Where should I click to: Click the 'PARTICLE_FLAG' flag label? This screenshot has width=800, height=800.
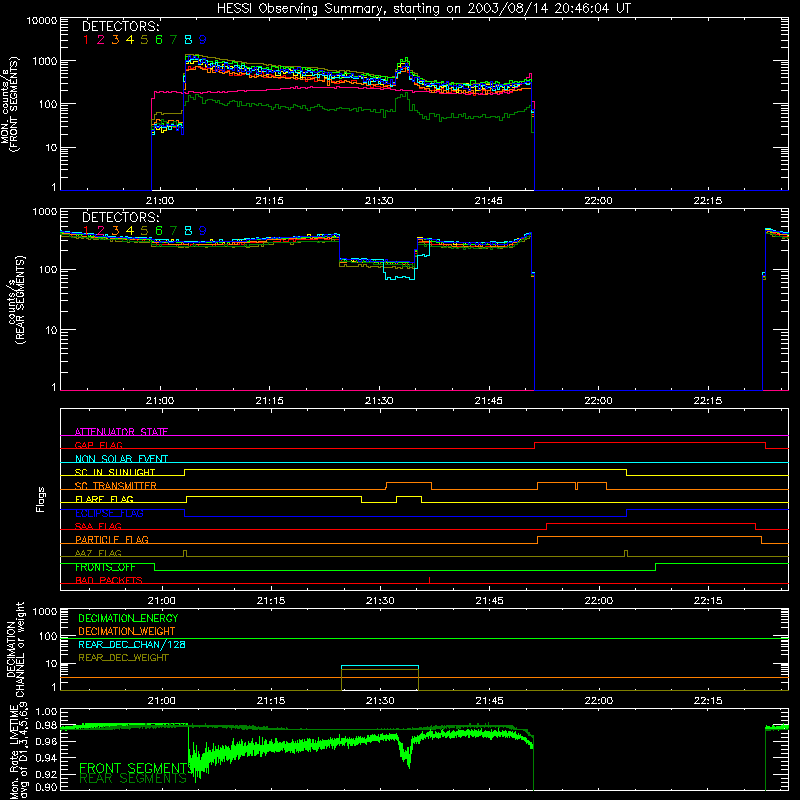112,539
